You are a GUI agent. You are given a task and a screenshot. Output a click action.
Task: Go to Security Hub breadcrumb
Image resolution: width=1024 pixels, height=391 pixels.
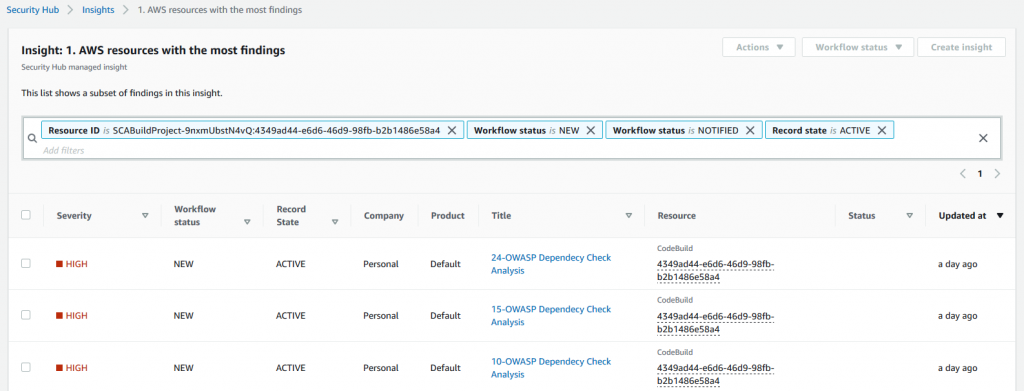pos(33,10)
